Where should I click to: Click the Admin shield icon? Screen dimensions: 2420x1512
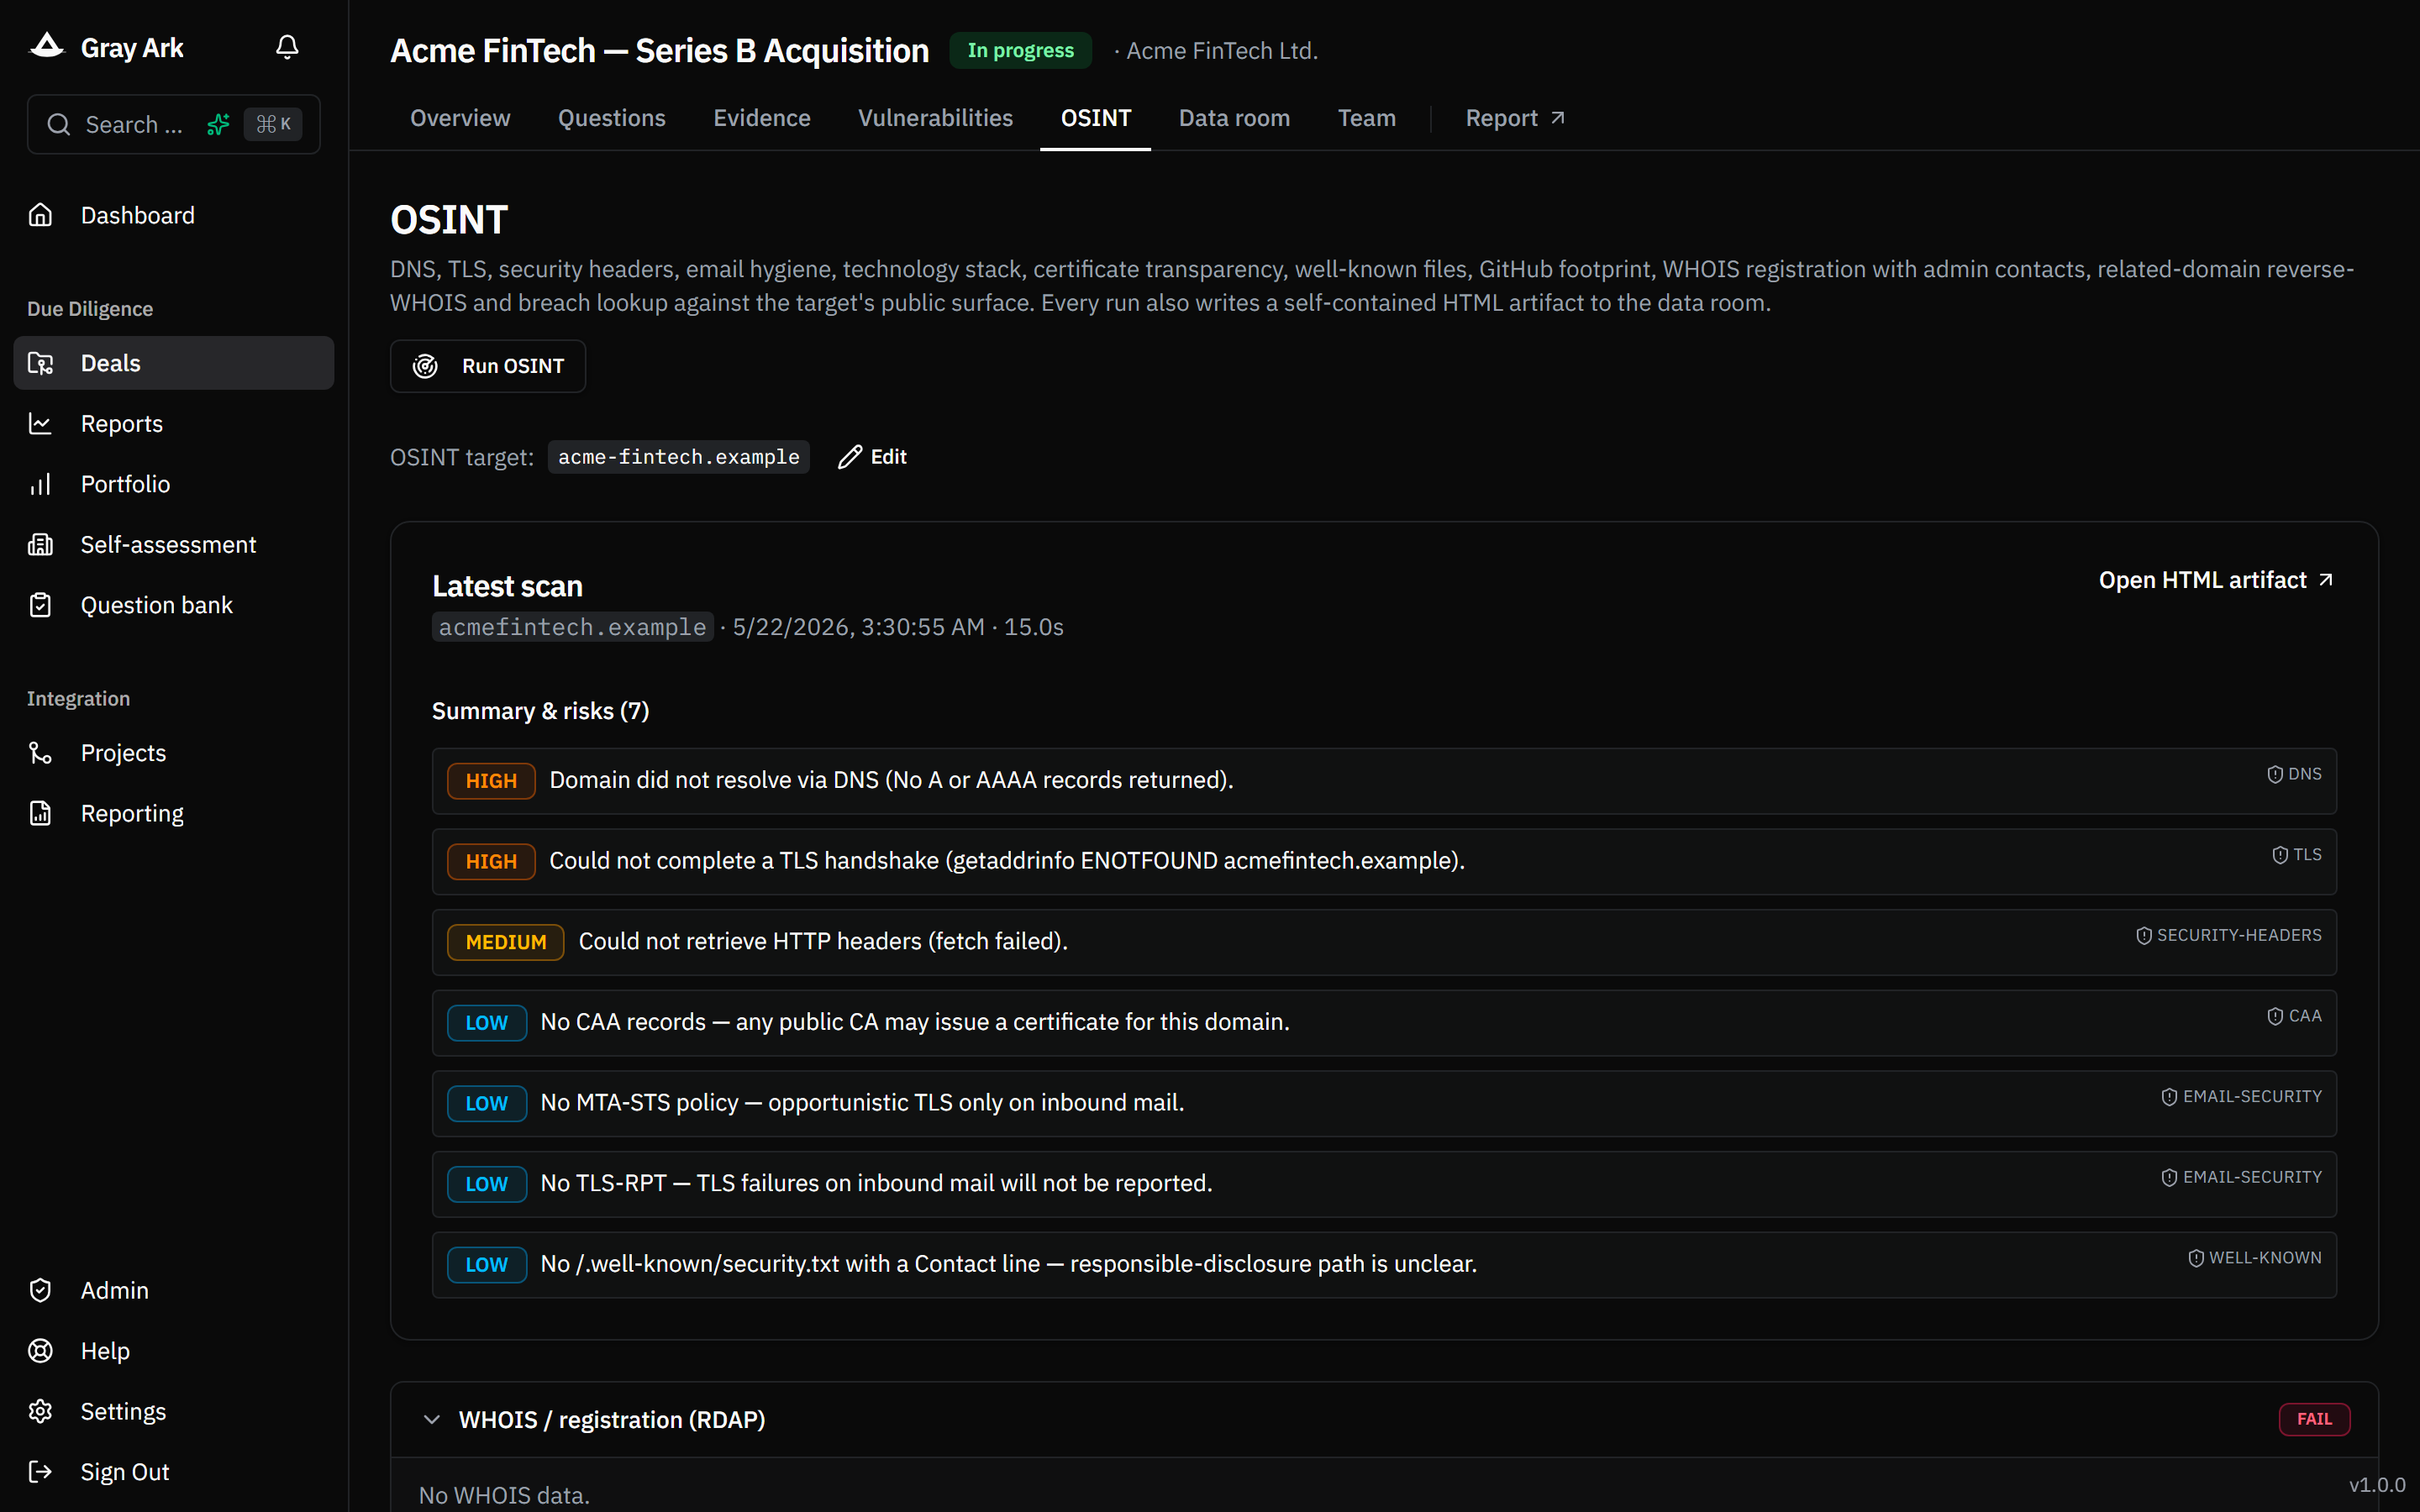pyautogui.click(x=40, y=1291)
